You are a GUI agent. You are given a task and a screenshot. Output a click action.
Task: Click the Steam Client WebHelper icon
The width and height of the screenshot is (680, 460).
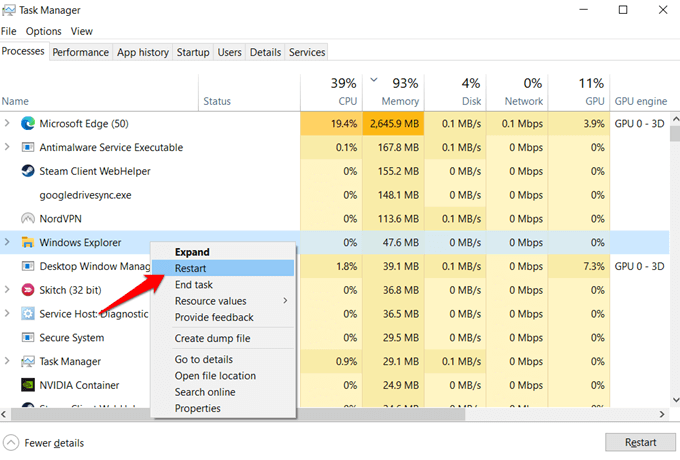28,171
